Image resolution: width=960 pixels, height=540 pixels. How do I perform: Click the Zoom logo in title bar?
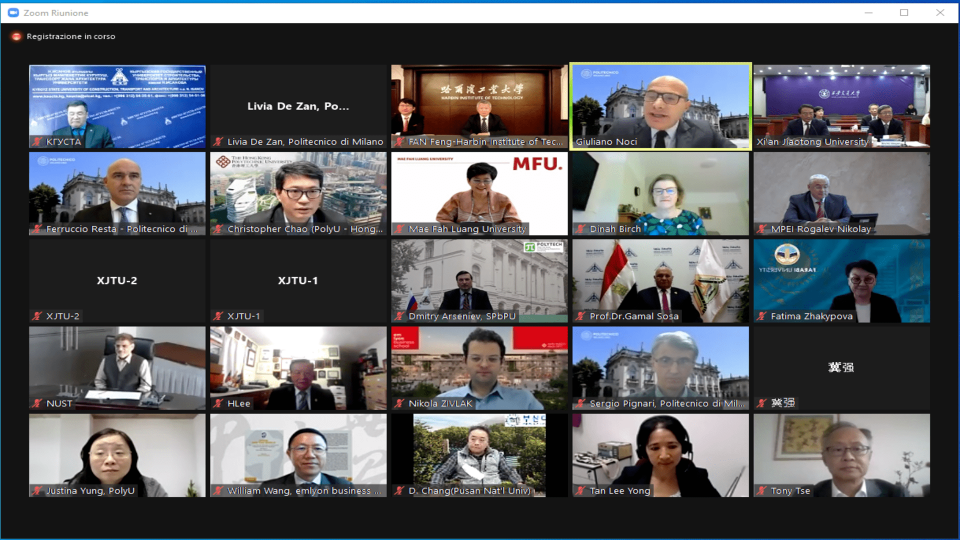[x=12, y=13]
